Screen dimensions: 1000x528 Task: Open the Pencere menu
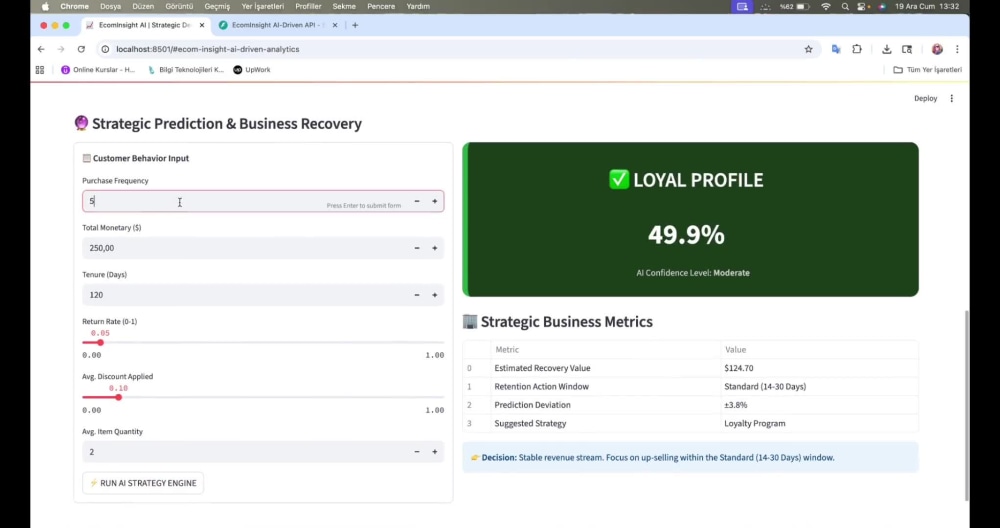pos(381,6)
